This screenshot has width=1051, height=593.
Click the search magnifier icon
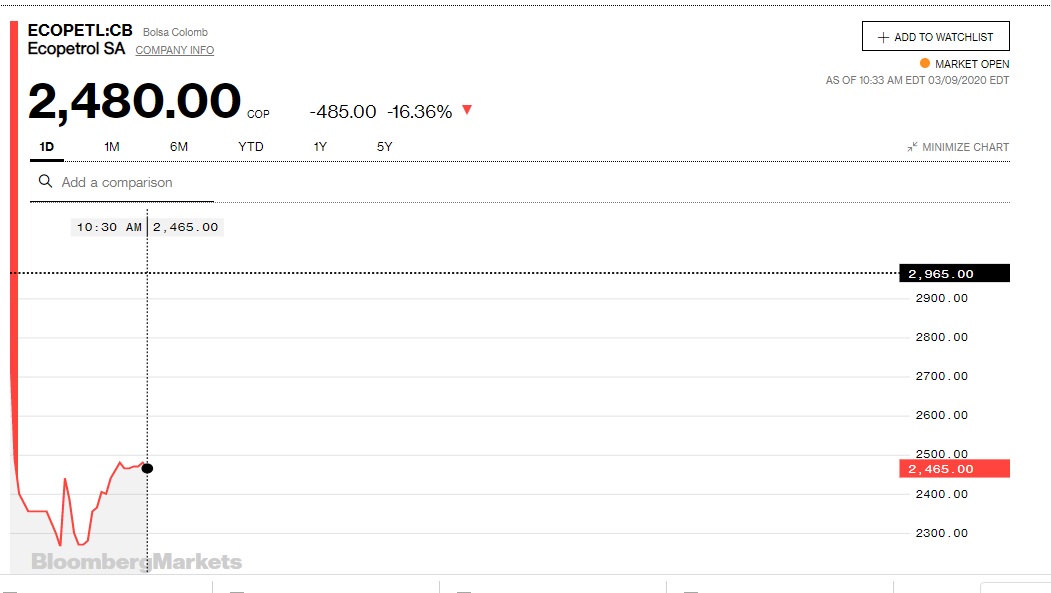[45, 181]
